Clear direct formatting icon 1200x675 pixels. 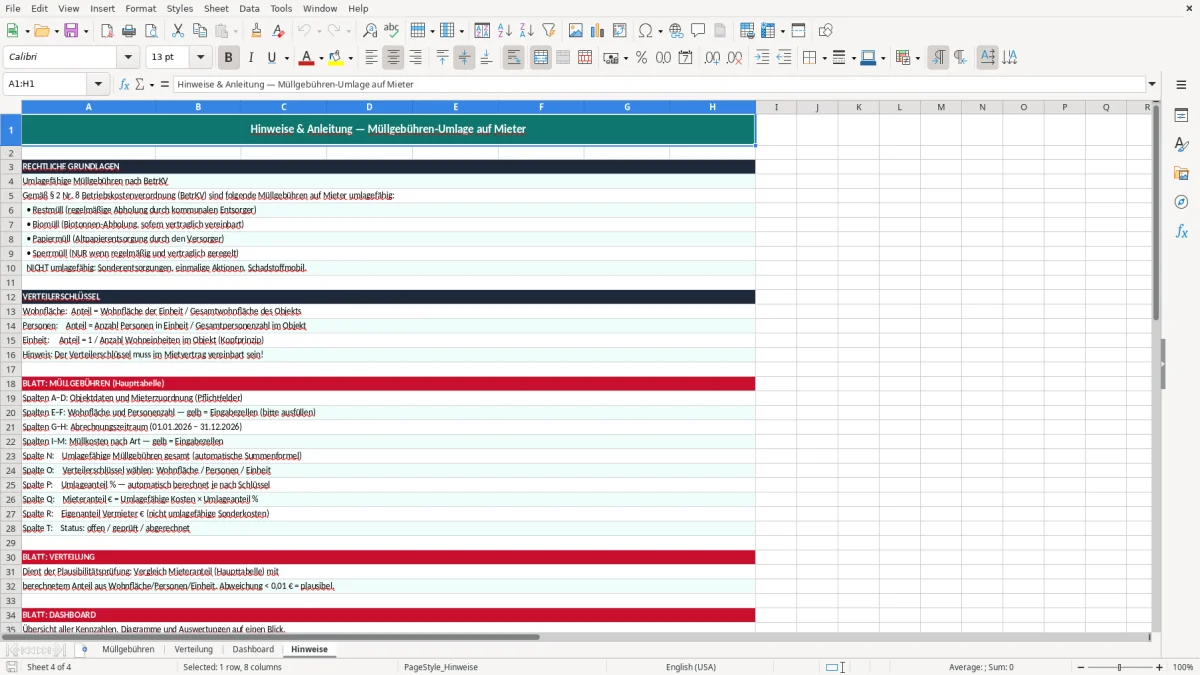click(x=278, y=31)
